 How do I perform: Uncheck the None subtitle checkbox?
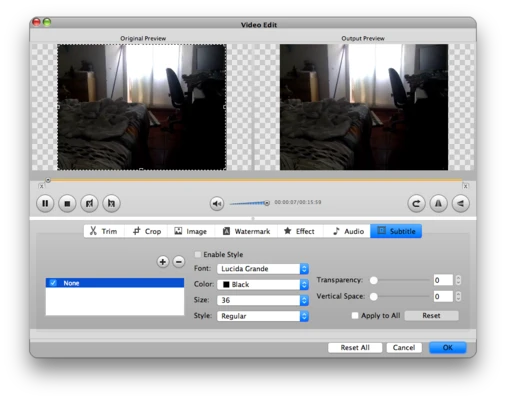click(x=53, y=283)
